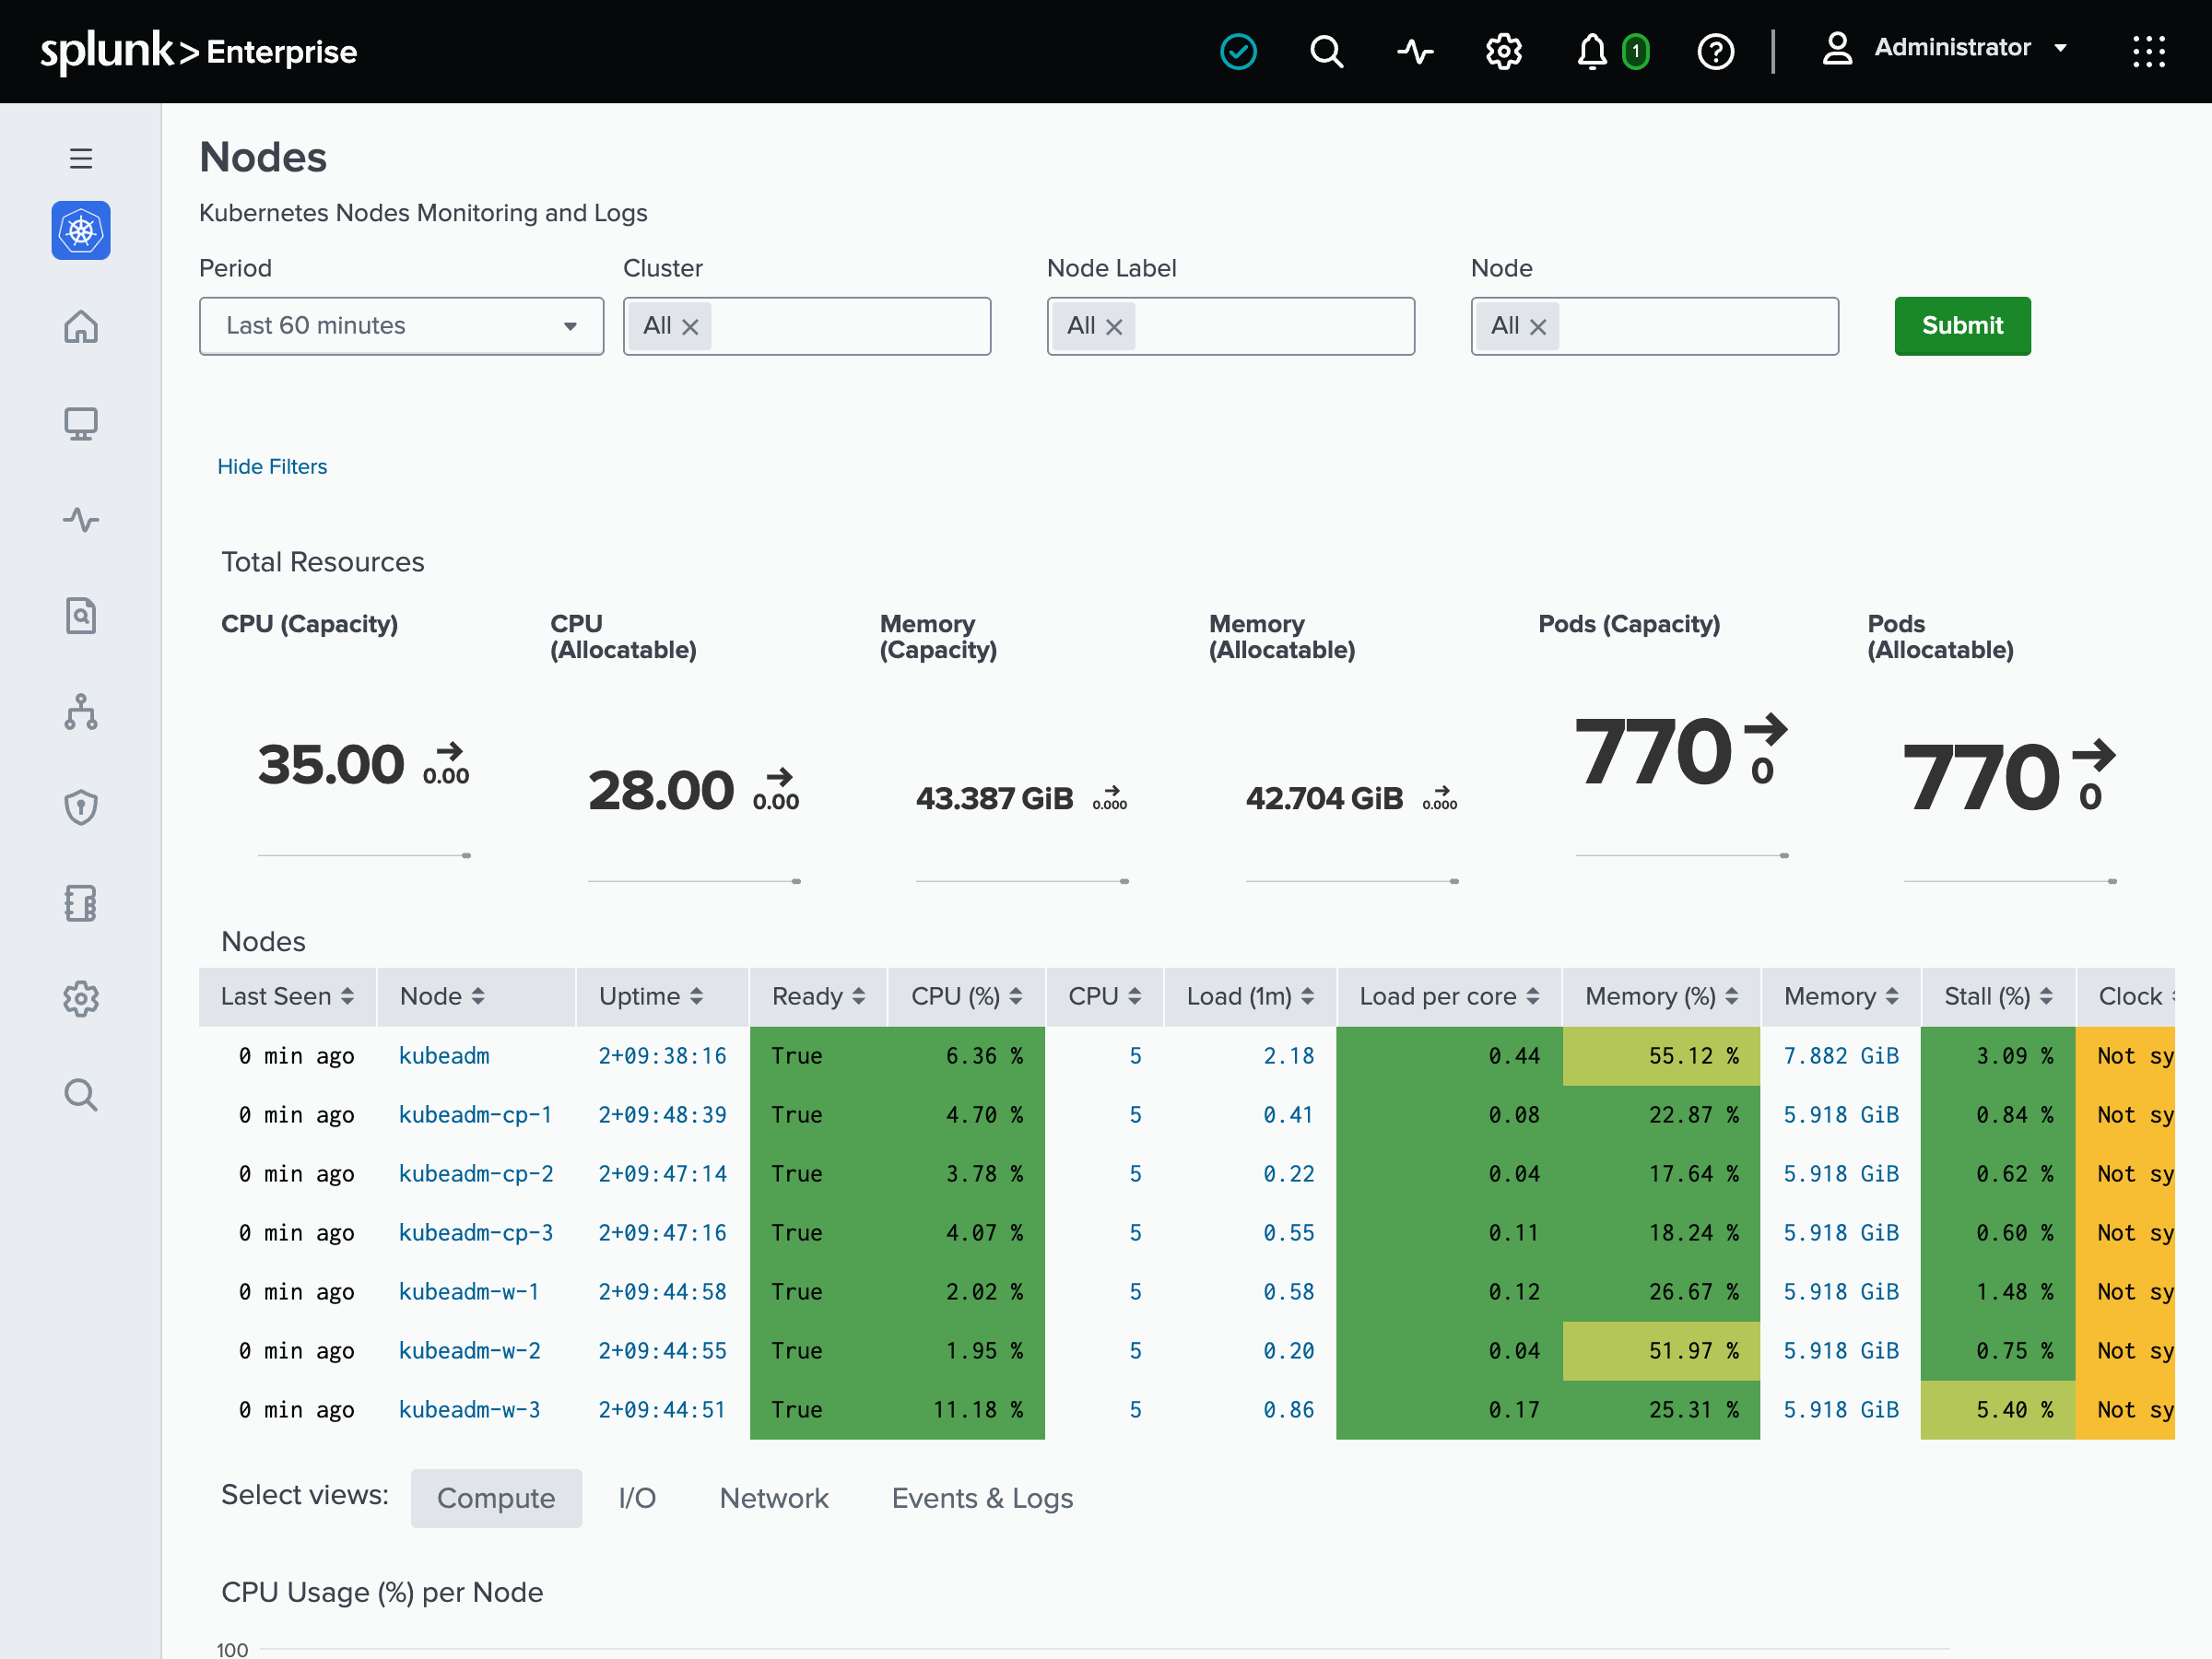Image resolution: width=2212 pixels, height=1659 pixels.
Task: Sort table by Load per core column
Action: coord(1449,996)
